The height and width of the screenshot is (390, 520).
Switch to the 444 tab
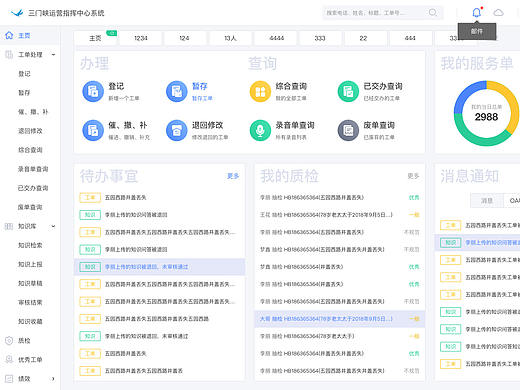coord(410,38)
